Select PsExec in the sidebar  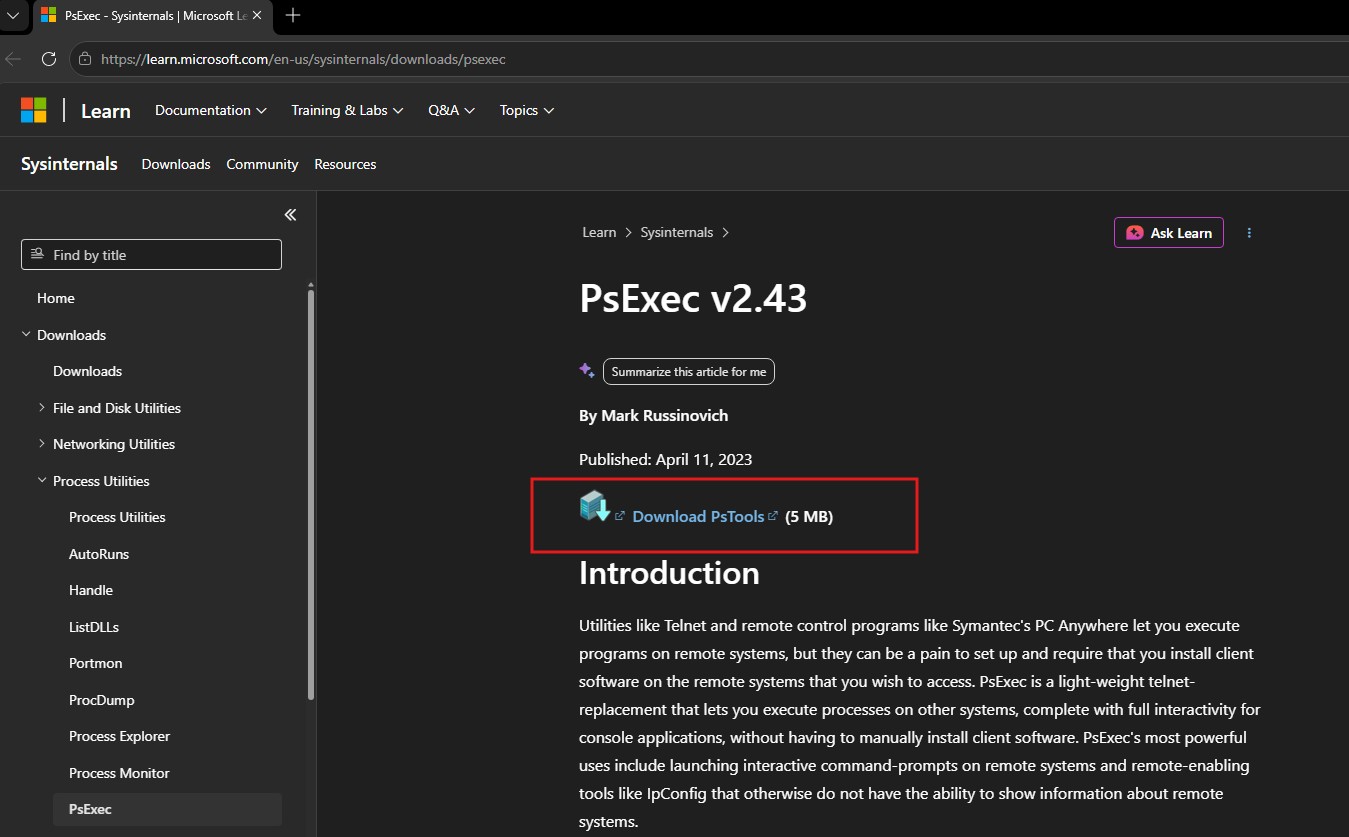(x=167, y=809)
